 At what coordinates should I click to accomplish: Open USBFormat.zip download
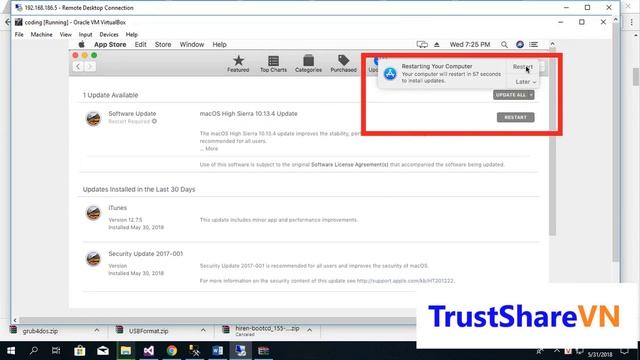[148, 331]
